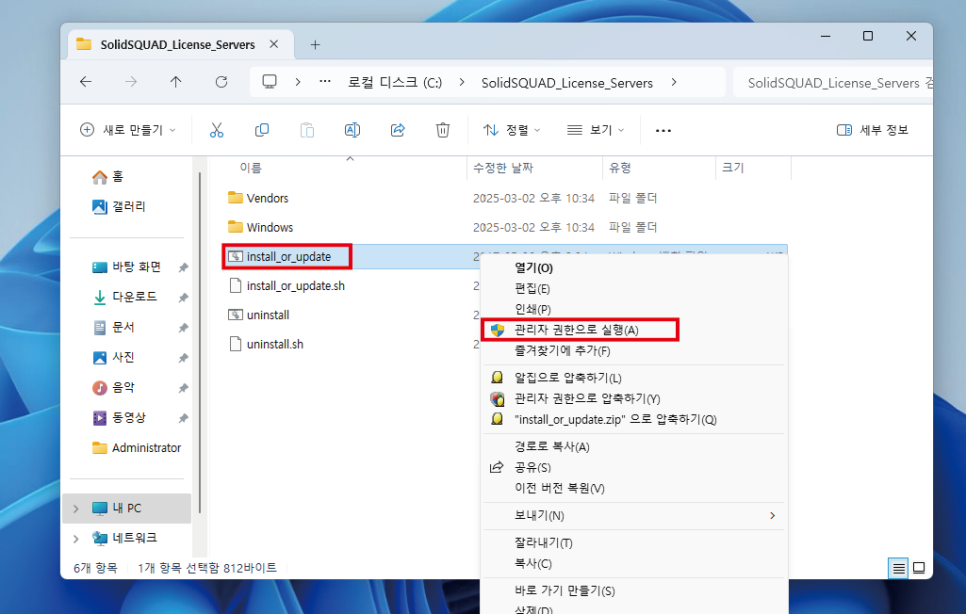This screenshot has height=614, width=966.
Task: Expand the 내 PC tree node
Action: click(76, 509)
